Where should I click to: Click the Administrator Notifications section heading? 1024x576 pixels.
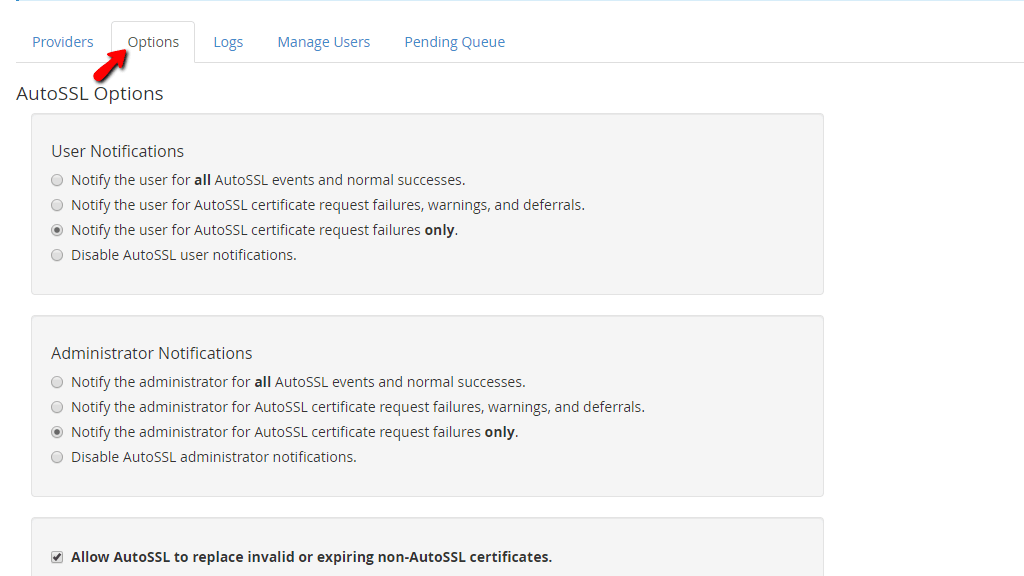[151, 353]
